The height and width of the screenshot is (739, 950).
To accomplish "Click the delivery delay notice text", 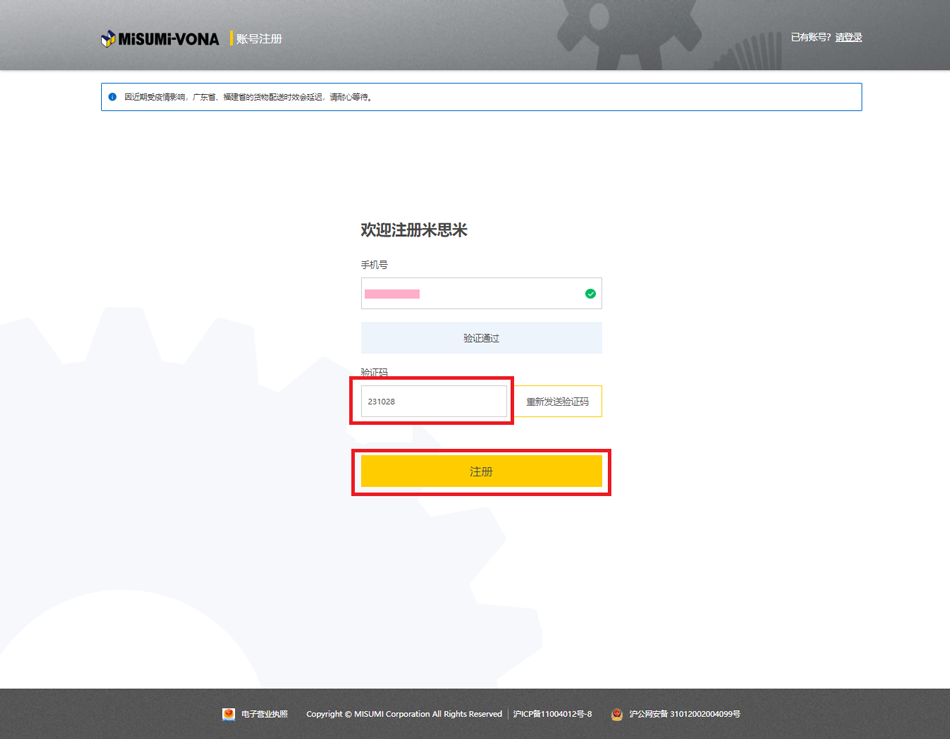I will point(248,97).
